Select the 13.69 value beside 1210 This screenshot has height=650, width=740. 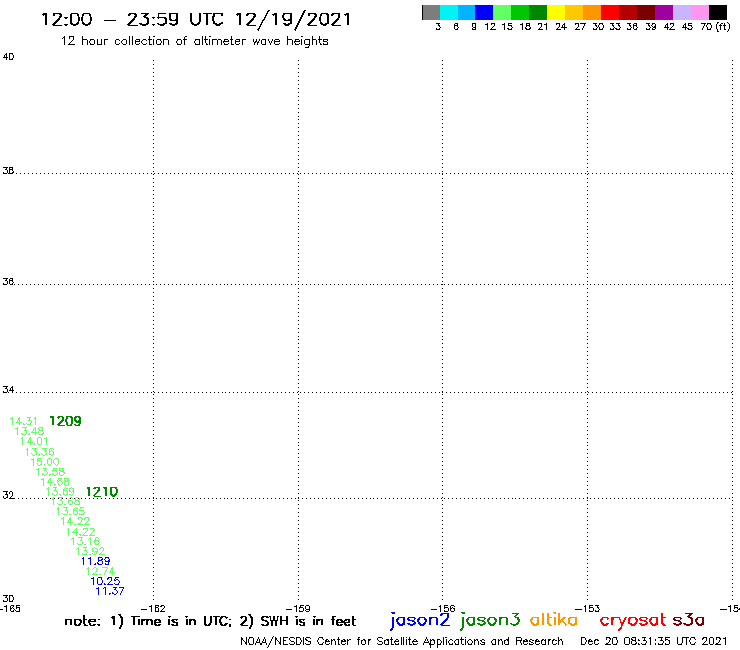(60, 492)
